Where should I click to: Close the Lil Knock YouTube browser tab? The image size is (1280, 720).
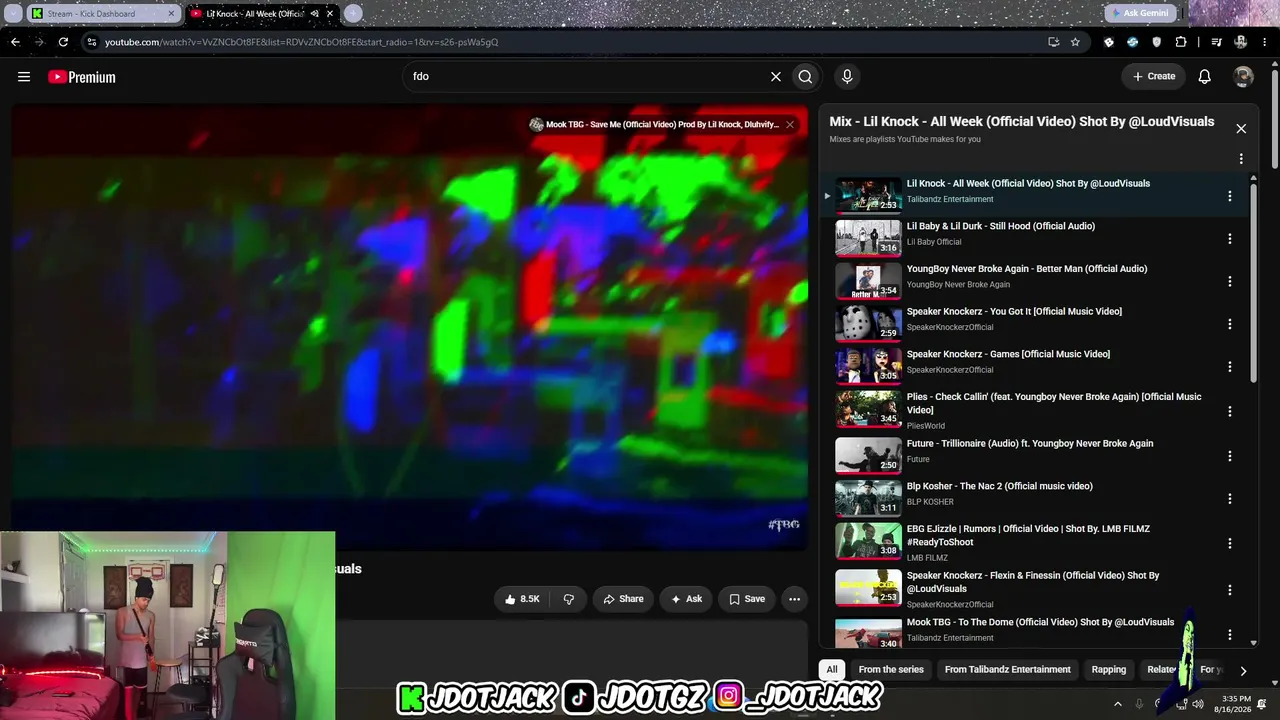pyautogui.click(x=329, y=14)
